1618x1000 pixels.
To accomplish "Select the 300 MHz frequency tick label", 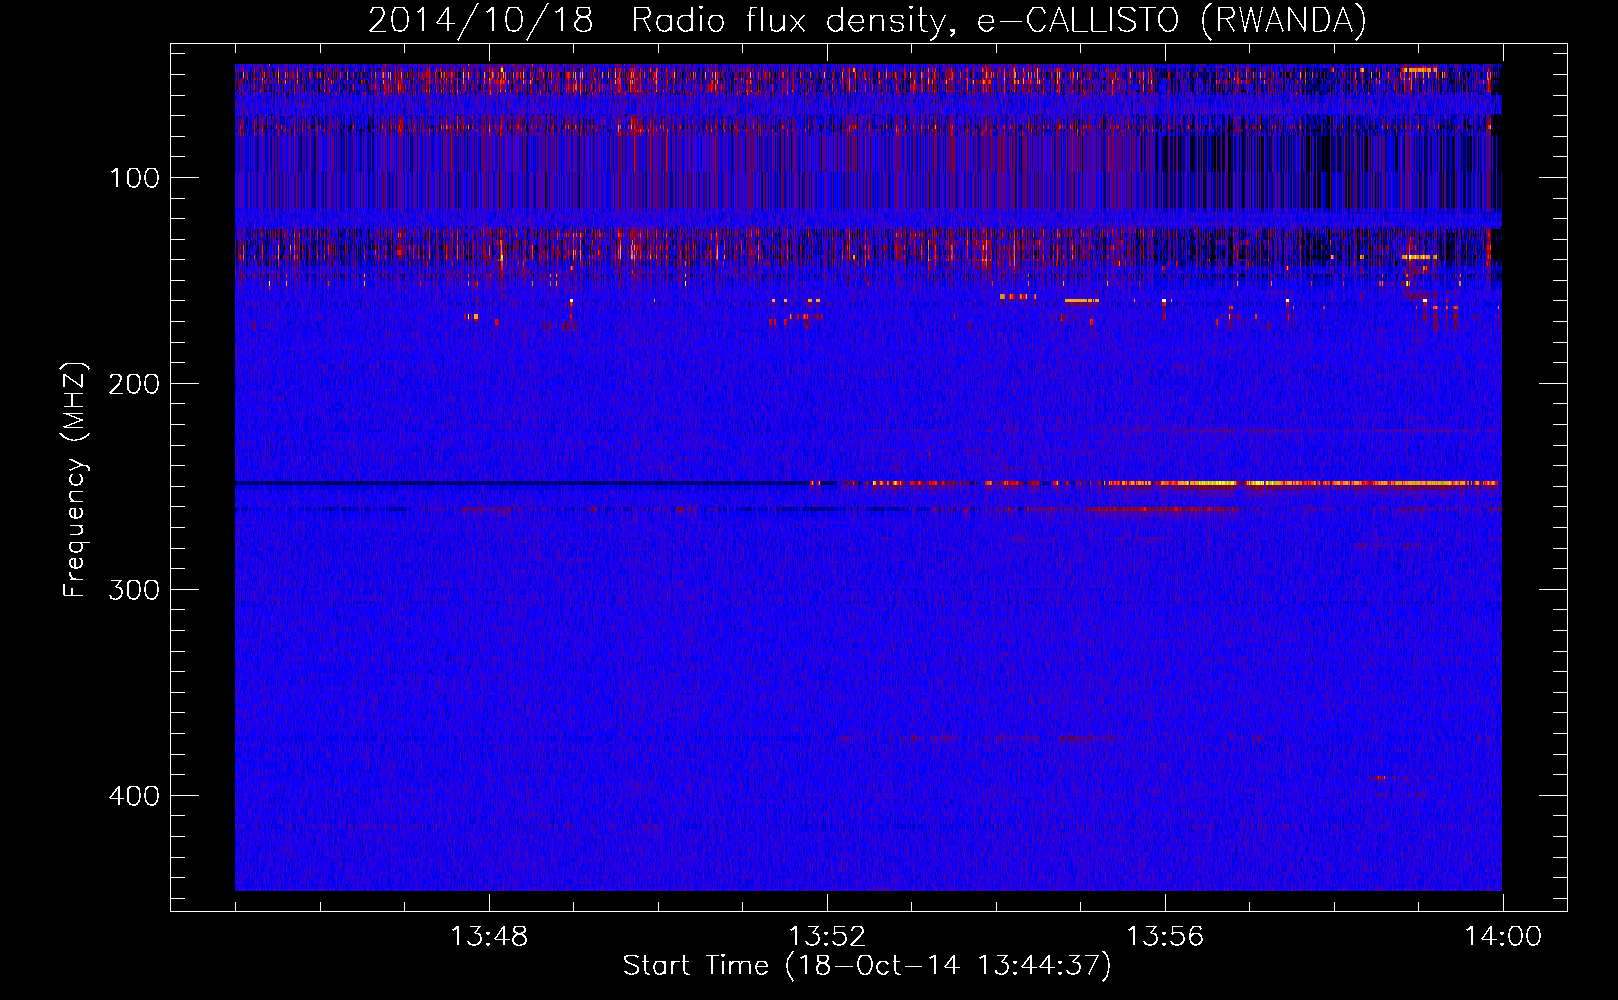I will (134, 590).
